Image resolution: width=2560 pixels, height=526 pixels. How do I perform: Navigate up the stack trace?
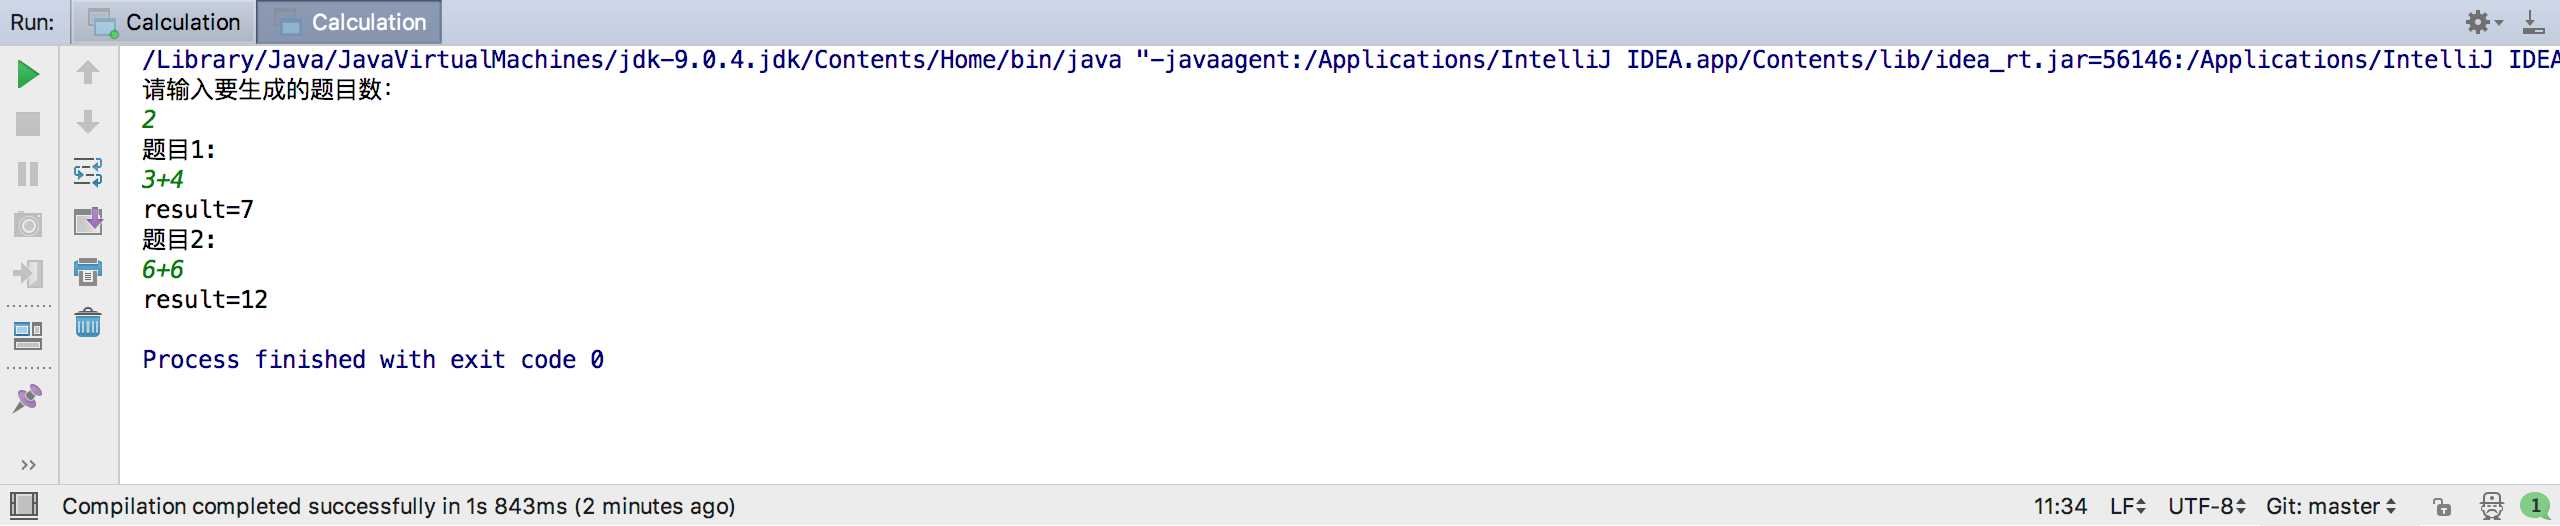[x=88, y=73]
